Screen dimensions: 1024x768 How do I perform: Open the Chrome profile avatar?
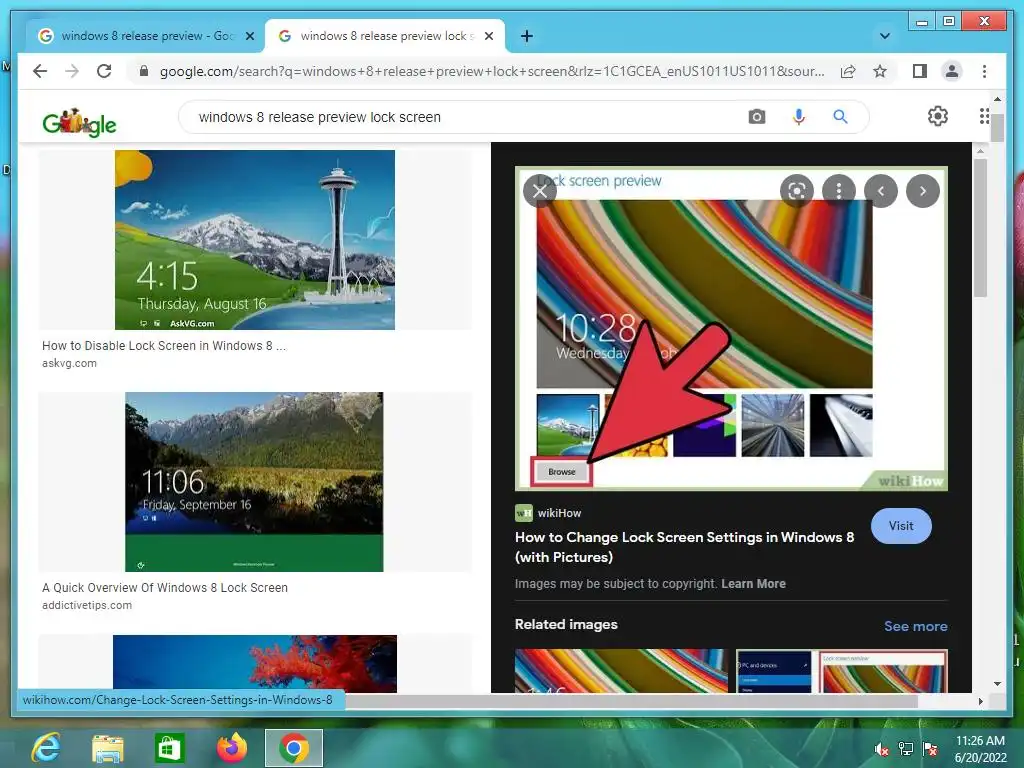952,71
